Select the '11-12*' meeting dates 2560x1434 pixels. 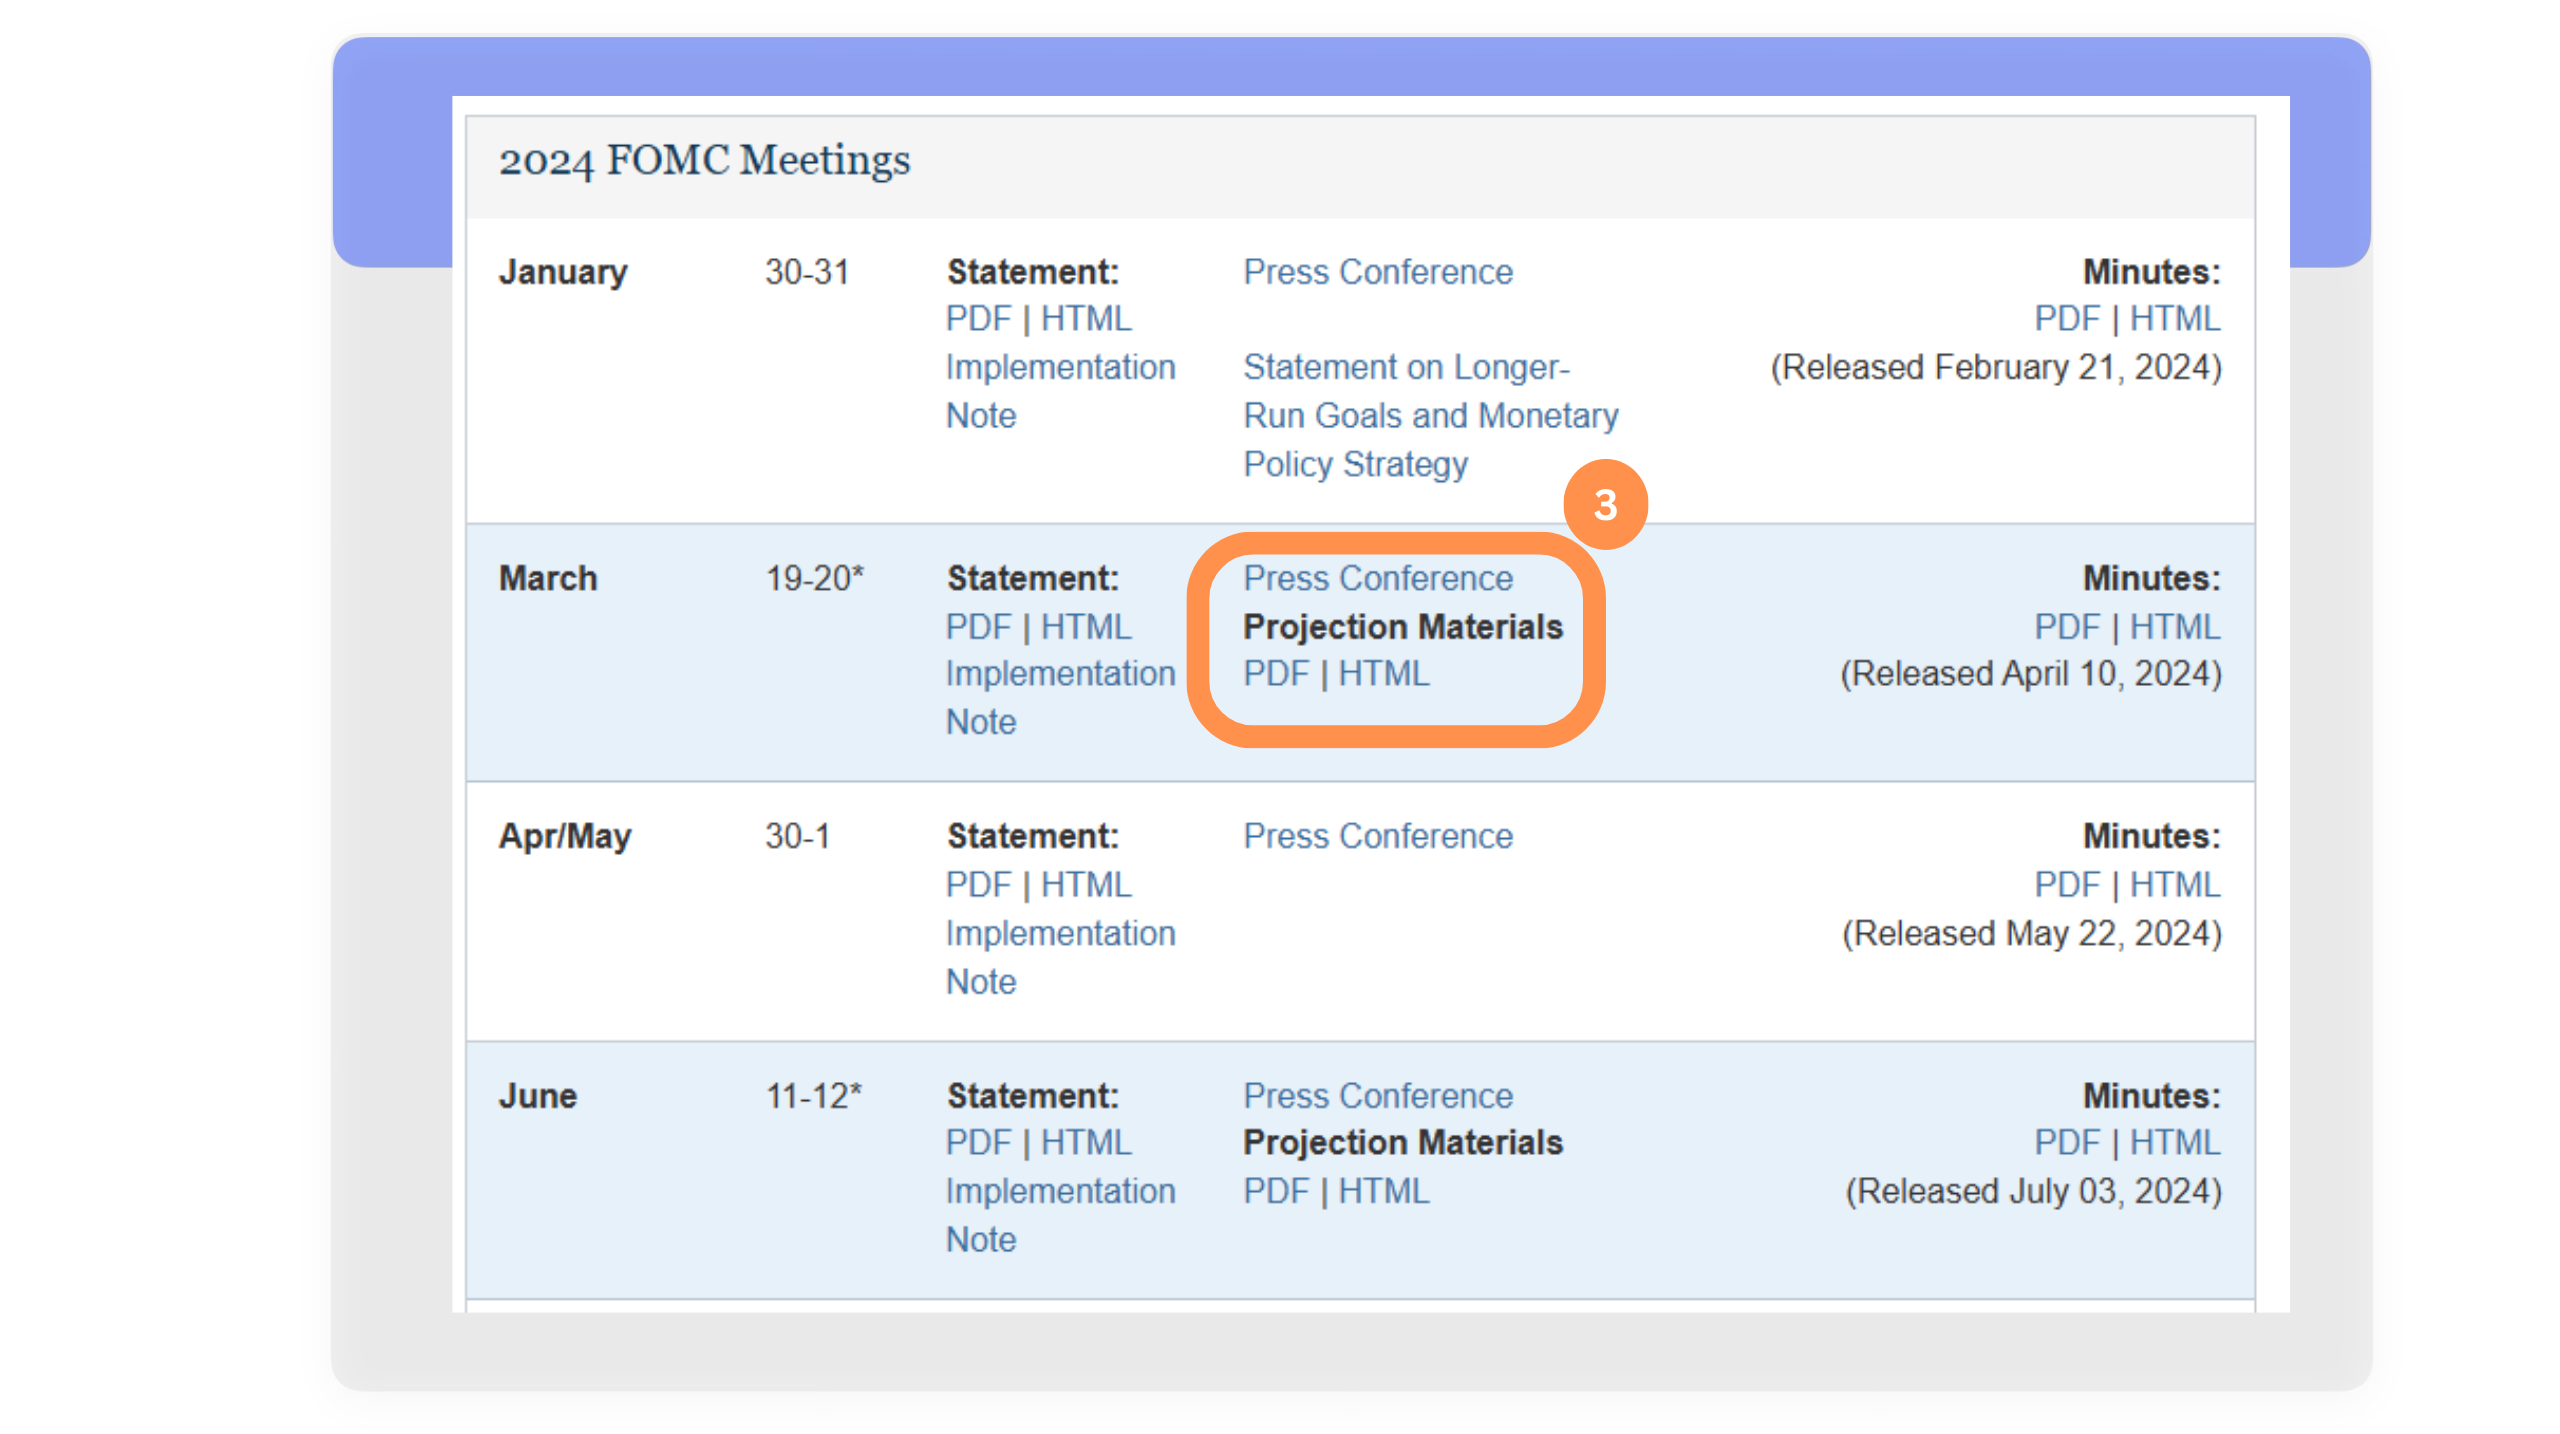813,1097
